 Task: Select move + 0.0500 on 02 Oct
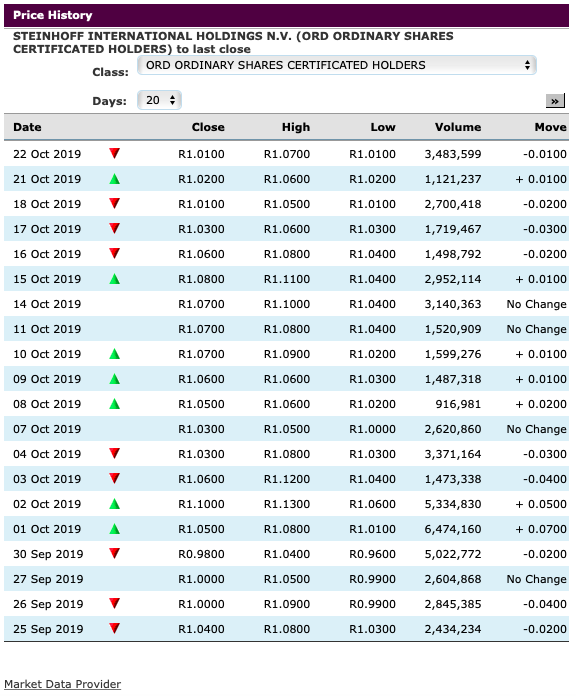541,504
